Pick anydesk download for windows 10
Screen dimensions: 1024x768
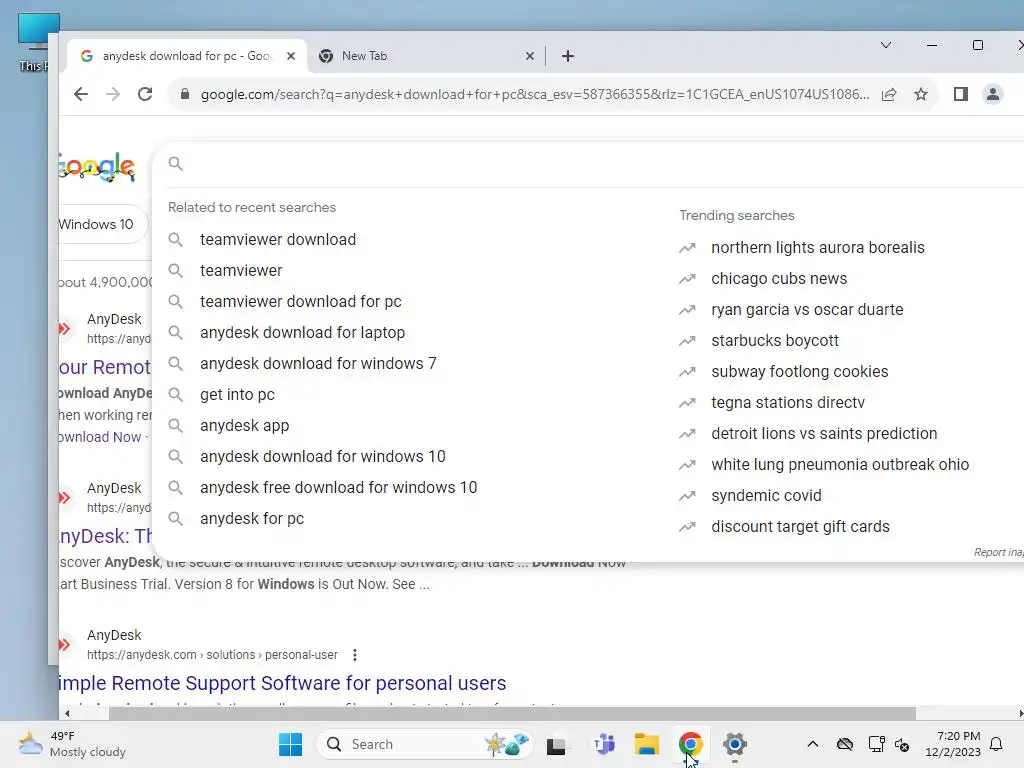point(323,456)
